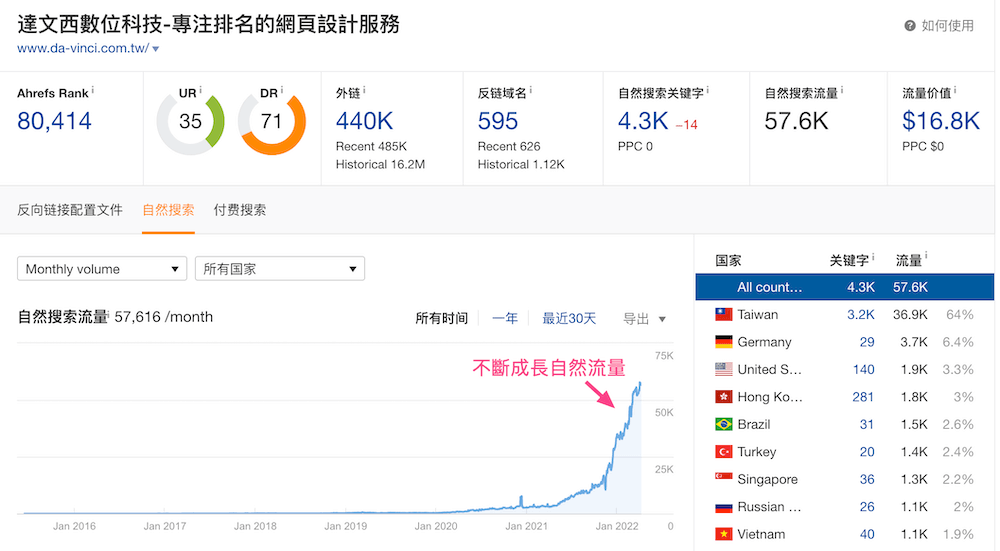
Task: Expand the URL dropdown arrow beside www.da-vinci.com.tw/
Action: tap(156, 48)
